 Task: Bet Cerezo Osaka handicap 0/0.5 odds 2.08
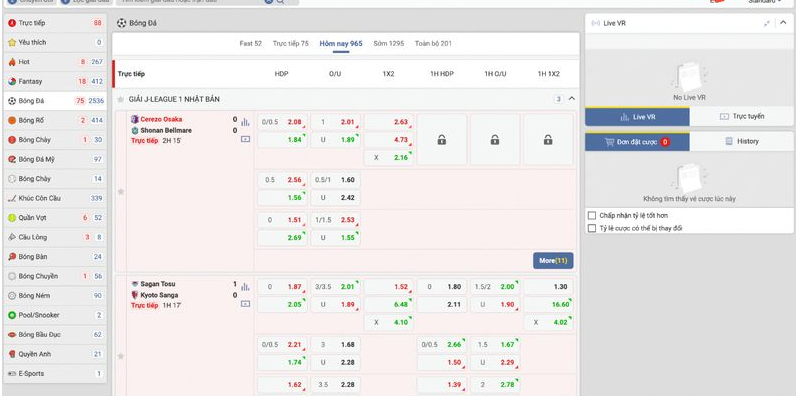[282, 122]
